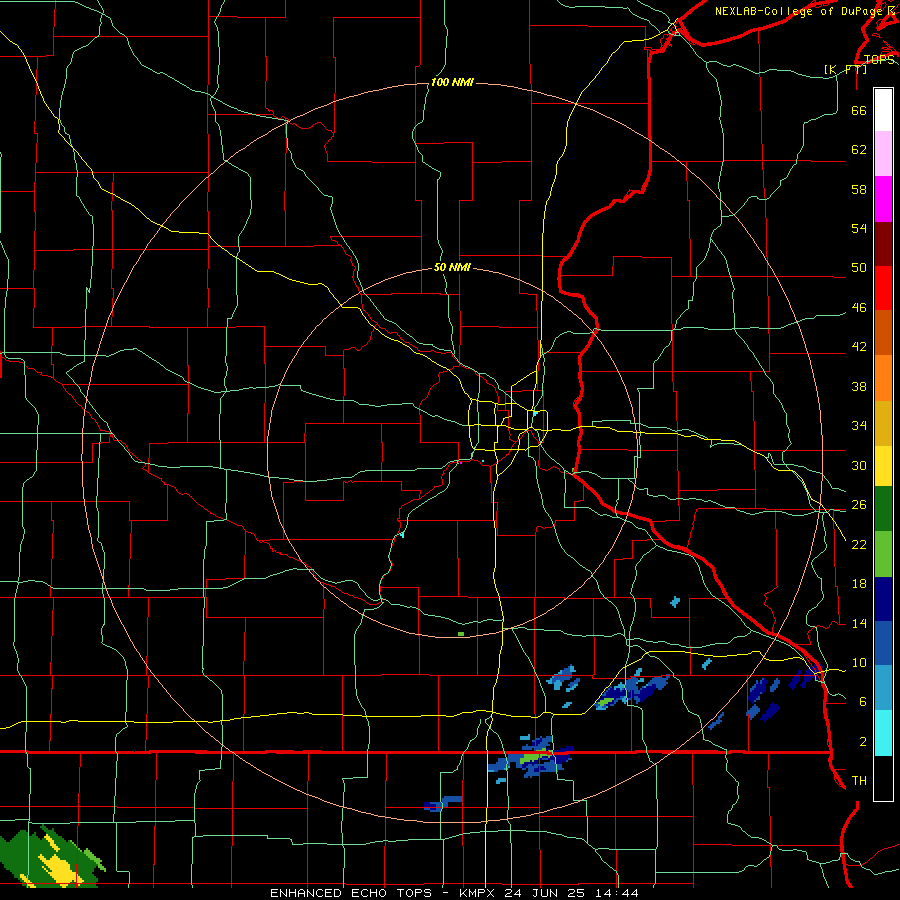The image size is (900, 900).
Task: Click the light green legend swatch
Action: coord(883,554)
